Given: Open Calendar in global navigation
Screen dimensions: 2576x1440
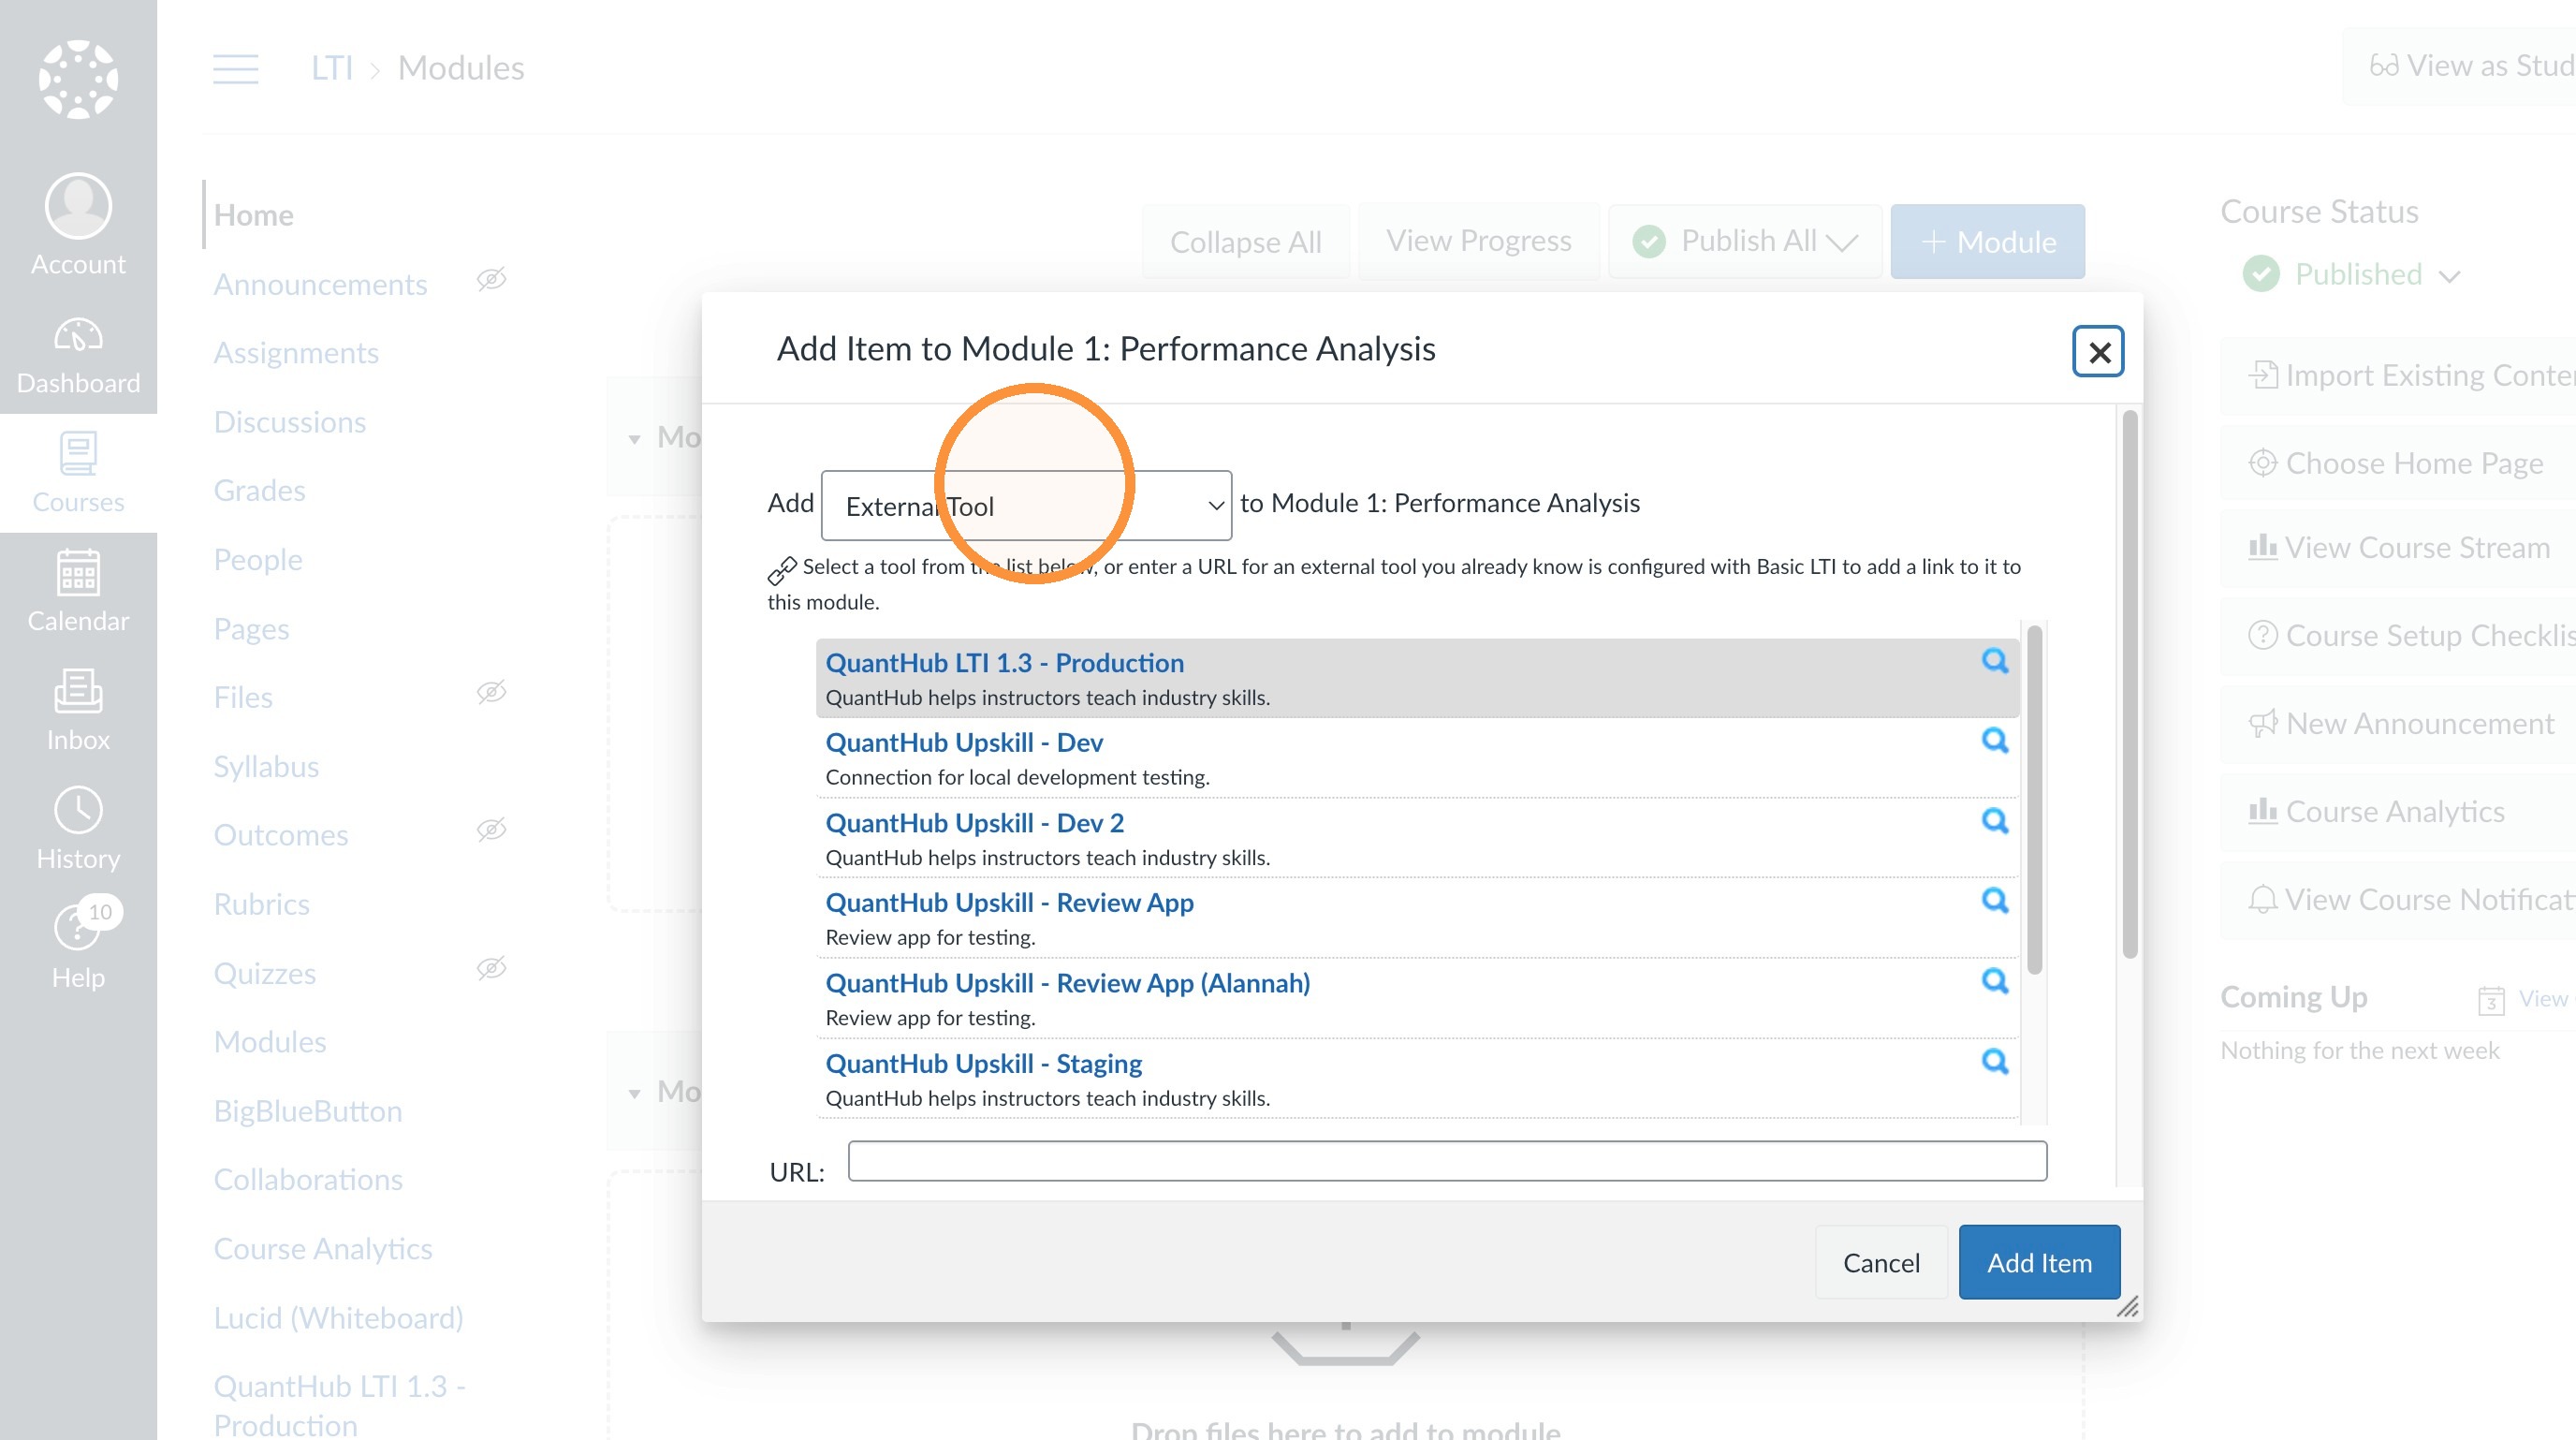Looking at the screenshot, I should pyautogui.click(x=78, y=591).
